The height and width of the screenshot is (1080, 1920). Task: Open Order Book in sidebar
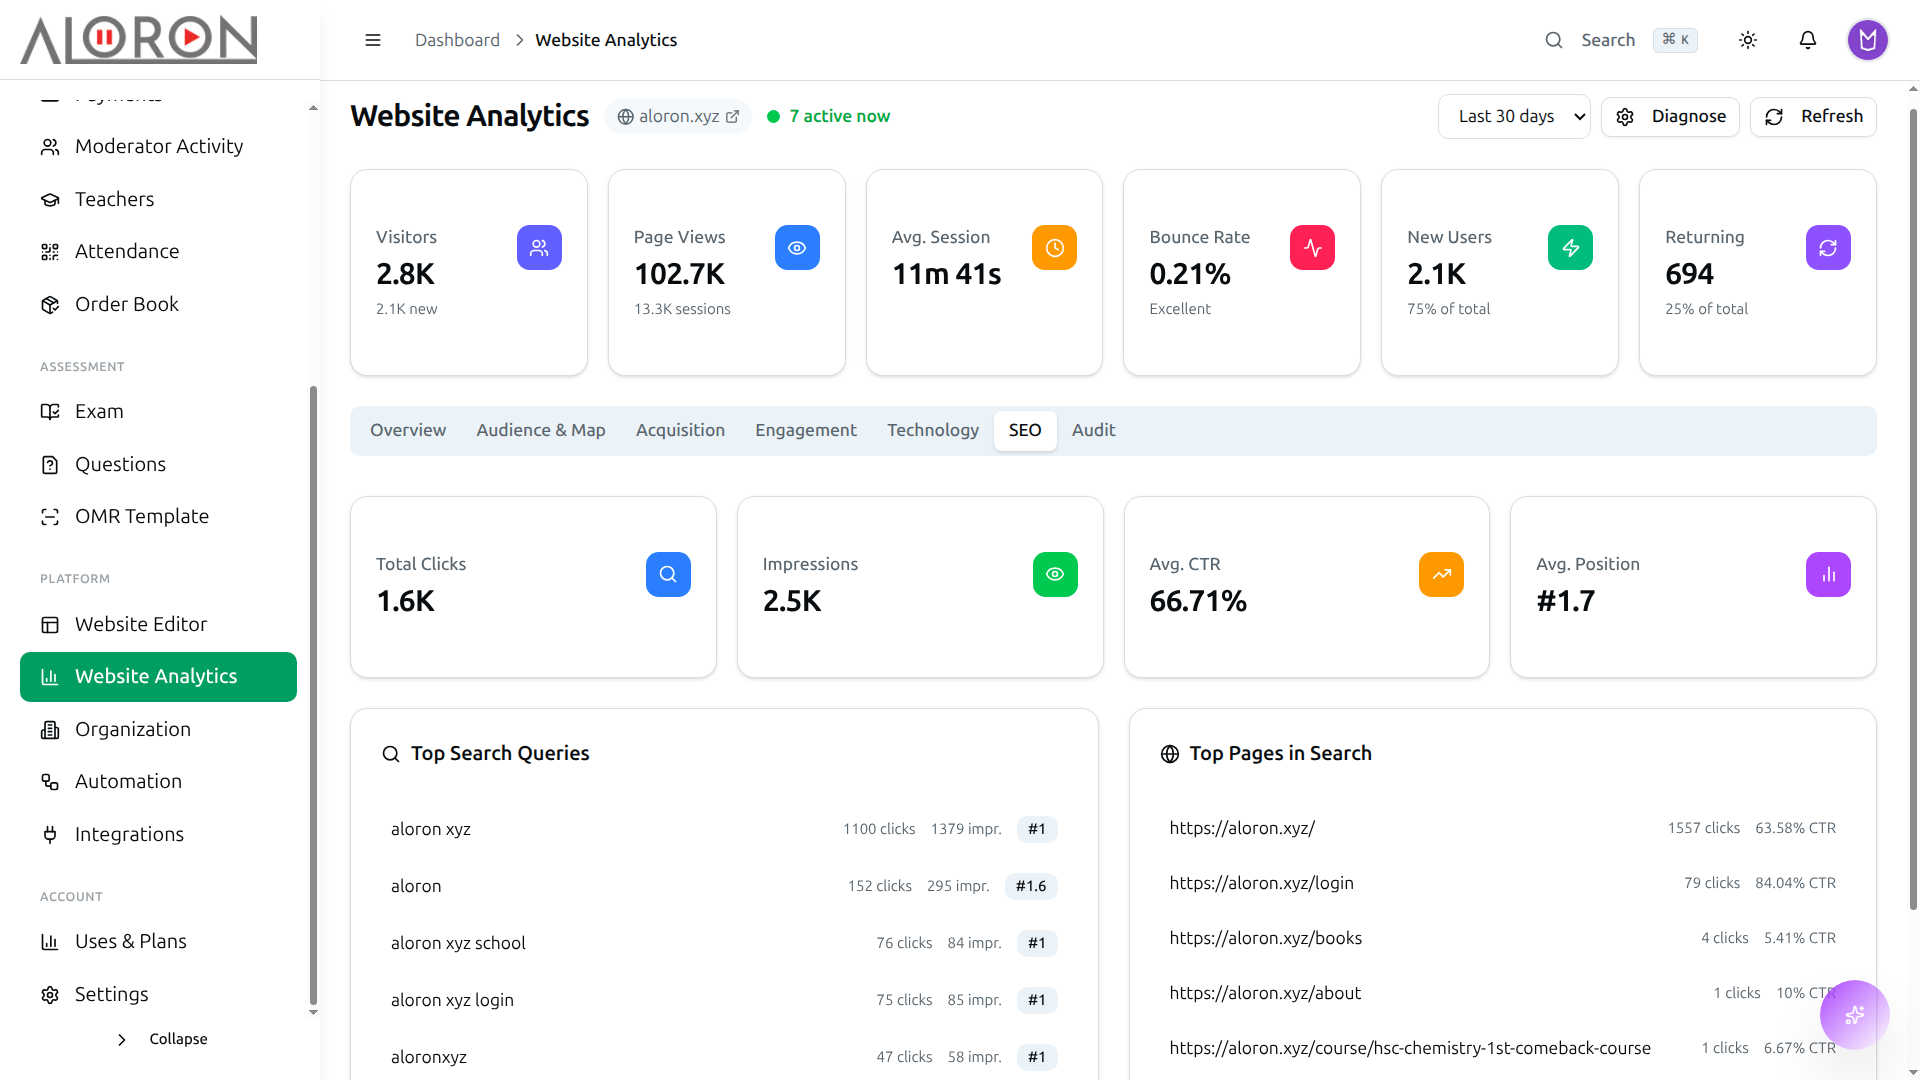[158, 304]
